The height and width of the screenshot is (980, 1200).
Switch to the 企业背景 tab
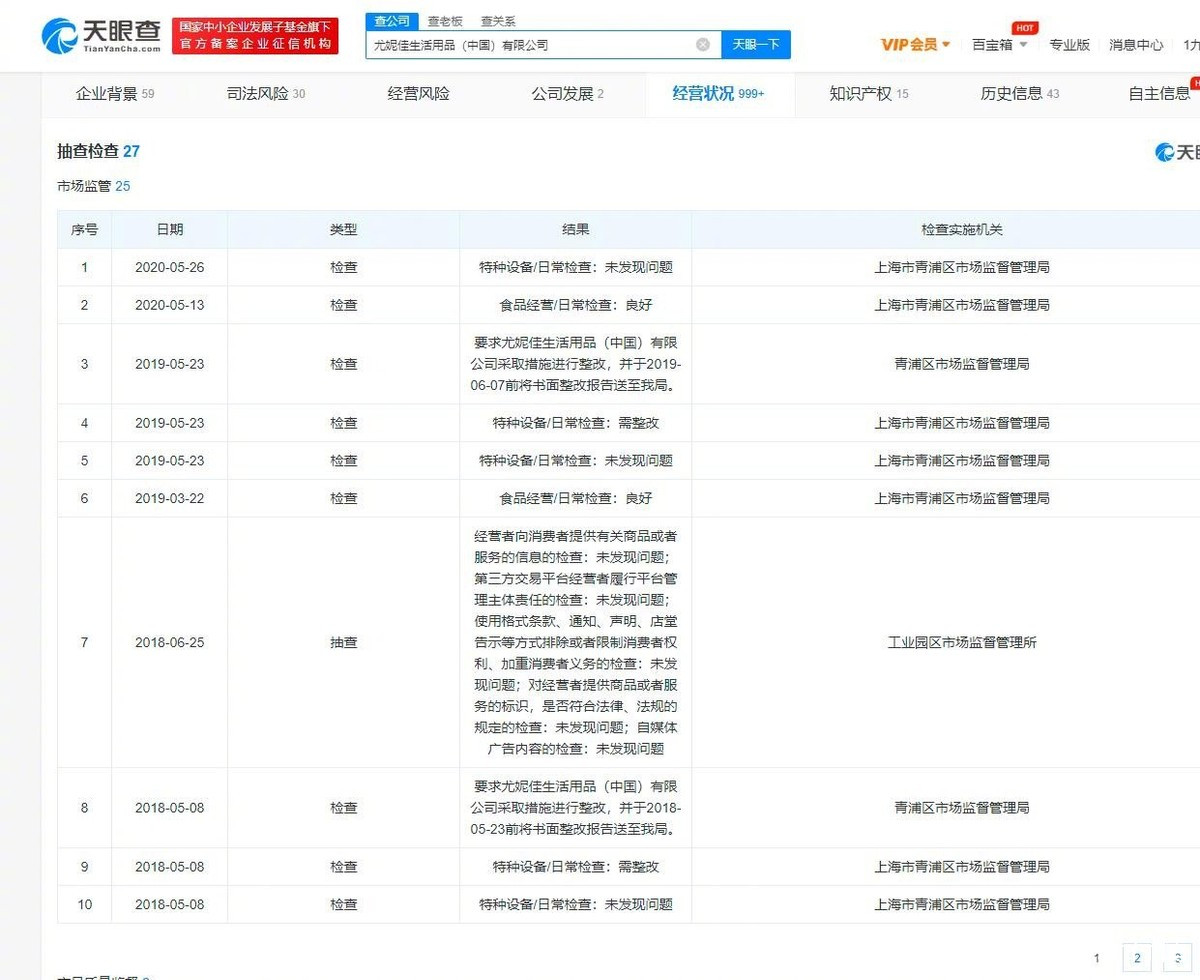coord(115,94)
